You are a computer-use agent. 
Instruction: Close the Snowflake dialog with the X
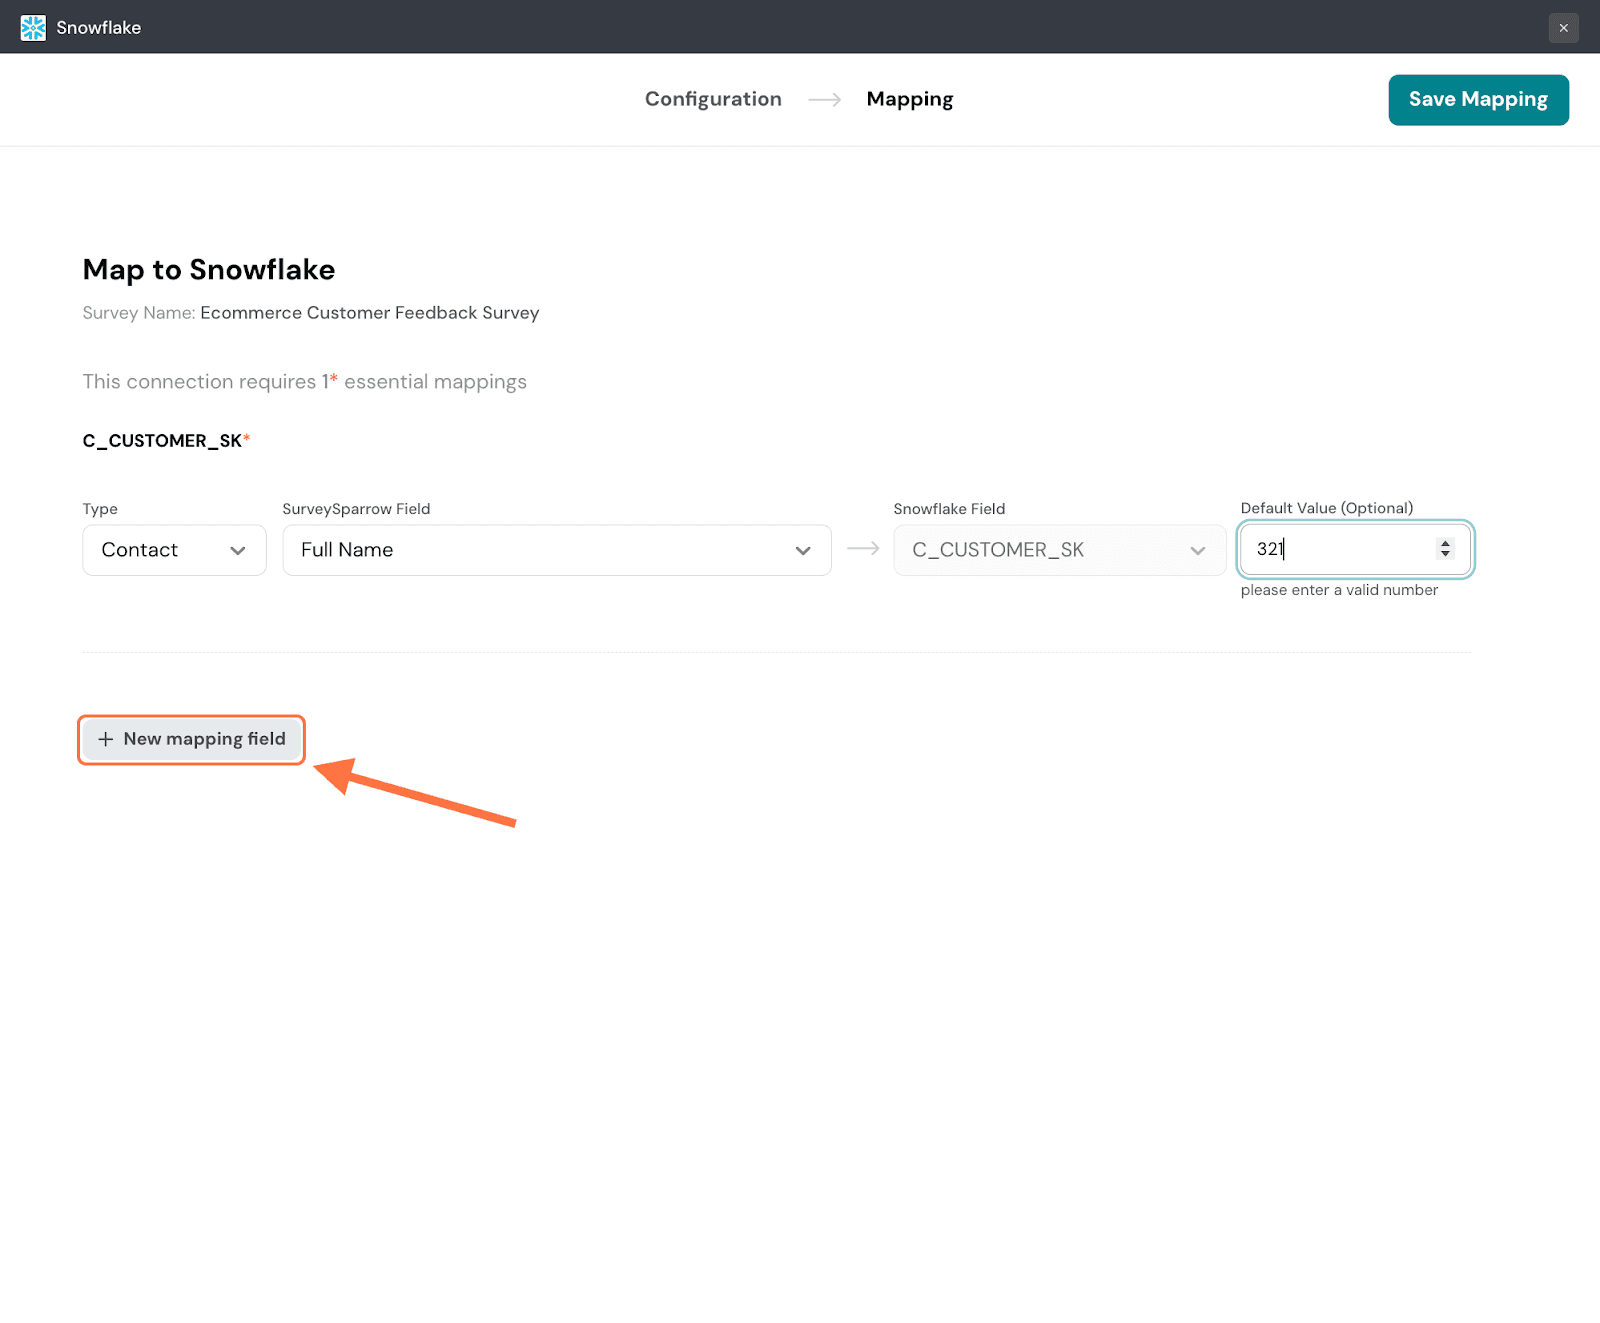pos(1563,28)
